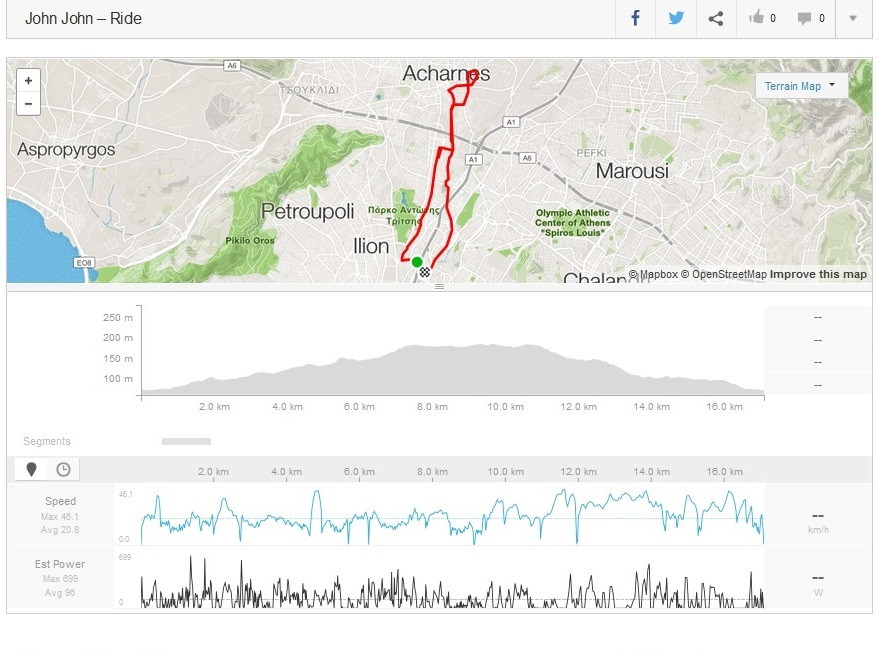
Task: Share the ride on Twitter
Action: (x=676, y=18)
